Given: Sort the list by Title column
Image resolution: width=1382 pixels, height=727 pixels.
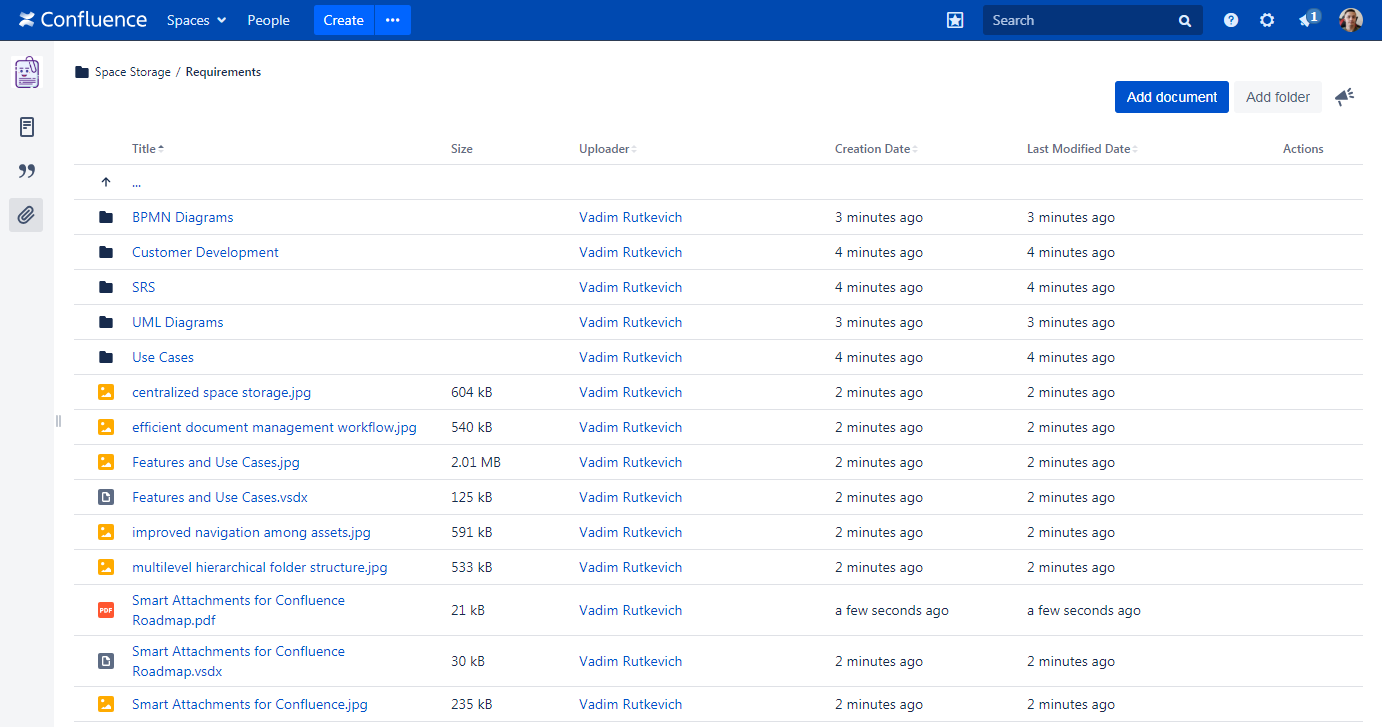Looking at the screenshot, I should click(146, 149).
